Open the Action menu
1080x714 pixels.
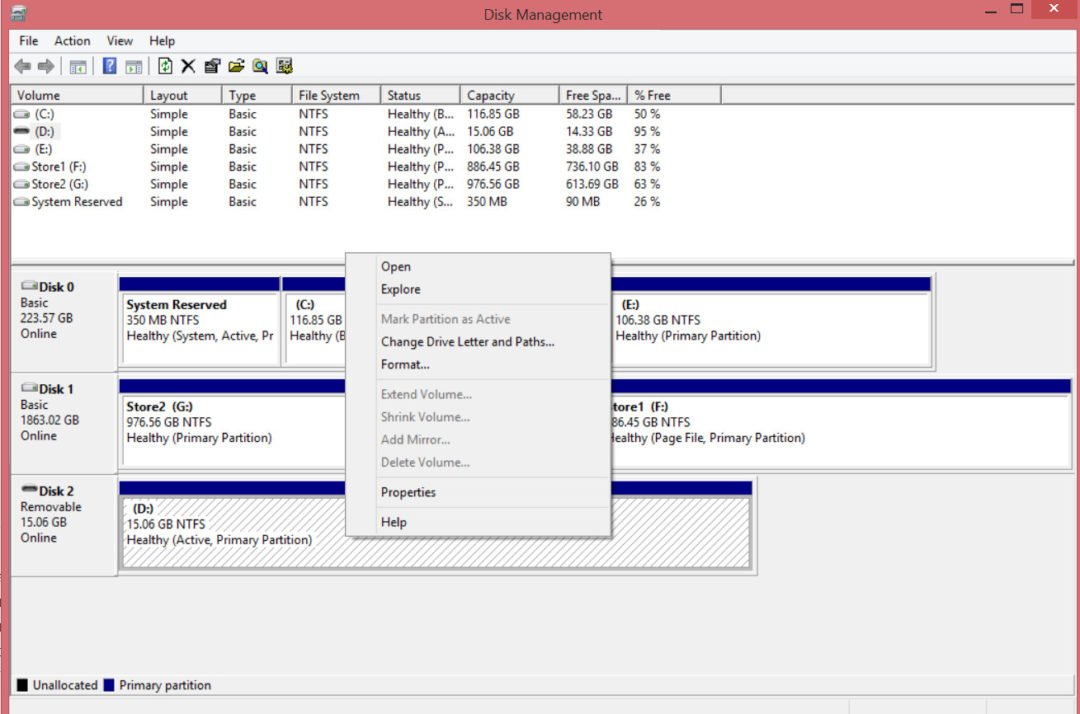(x=71, y=41)
